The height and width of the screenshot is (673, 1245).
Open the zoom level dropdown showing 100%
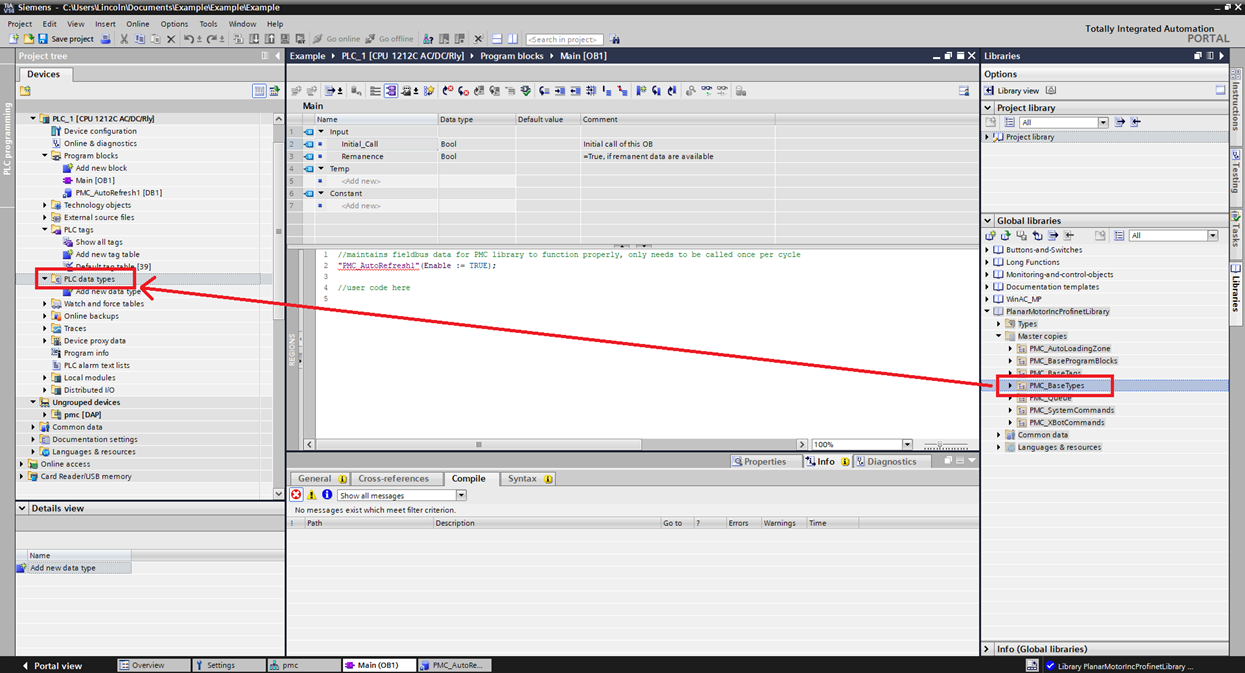pos(906,444)
